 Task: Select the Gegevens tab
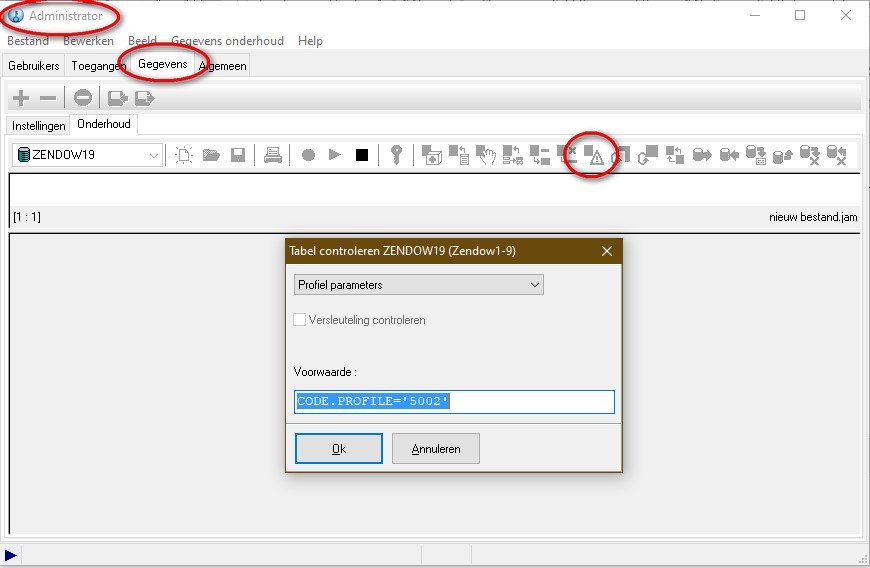point(163,64)
